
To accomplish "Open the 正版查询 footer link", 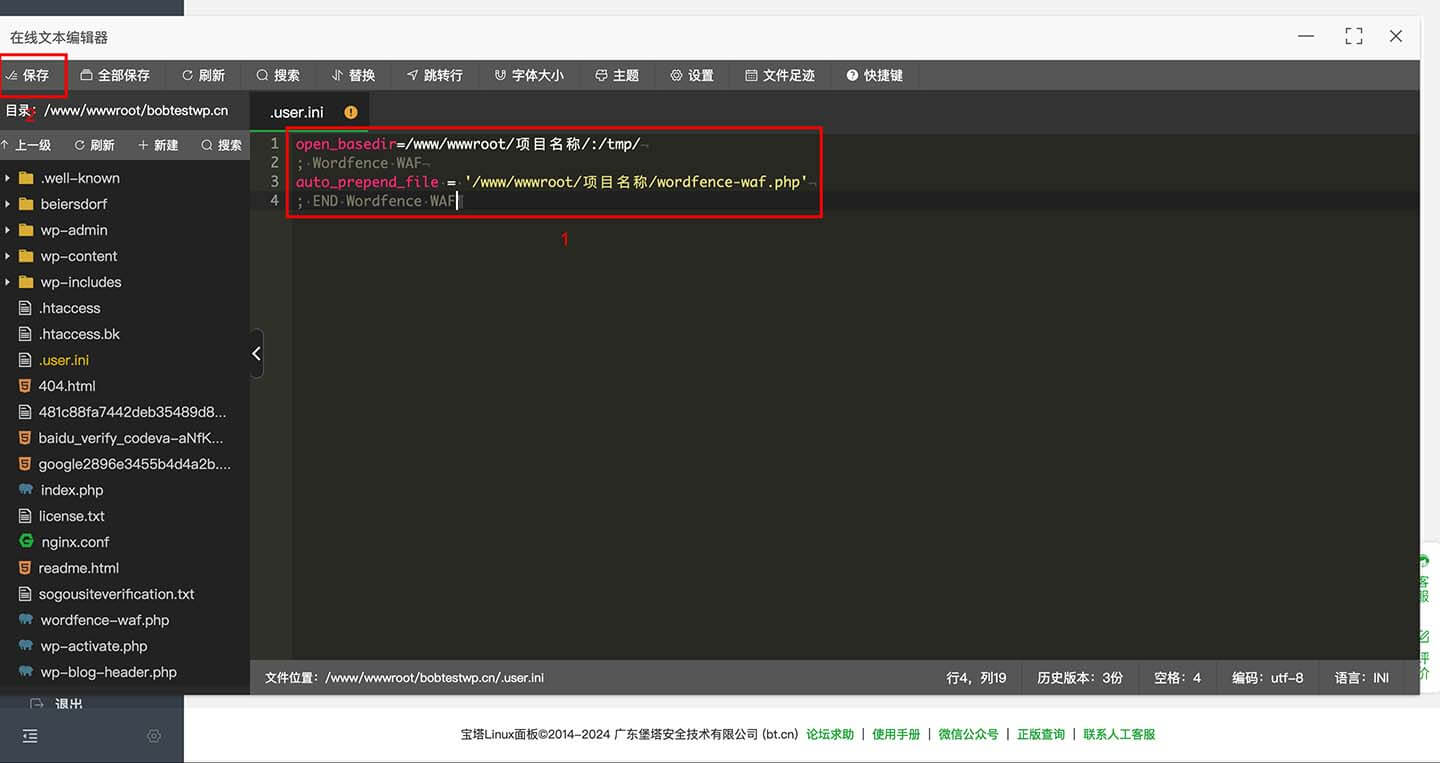I will click(1041, 734).
